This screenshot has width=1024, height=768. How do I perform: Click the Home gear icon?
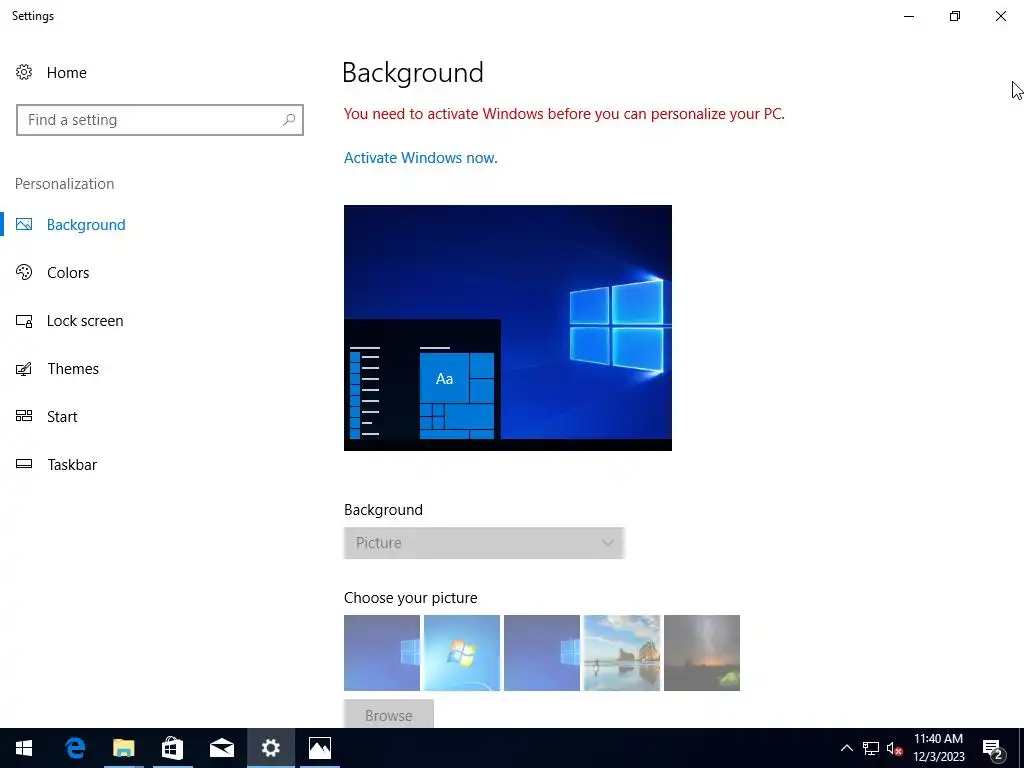coord(24,72)
